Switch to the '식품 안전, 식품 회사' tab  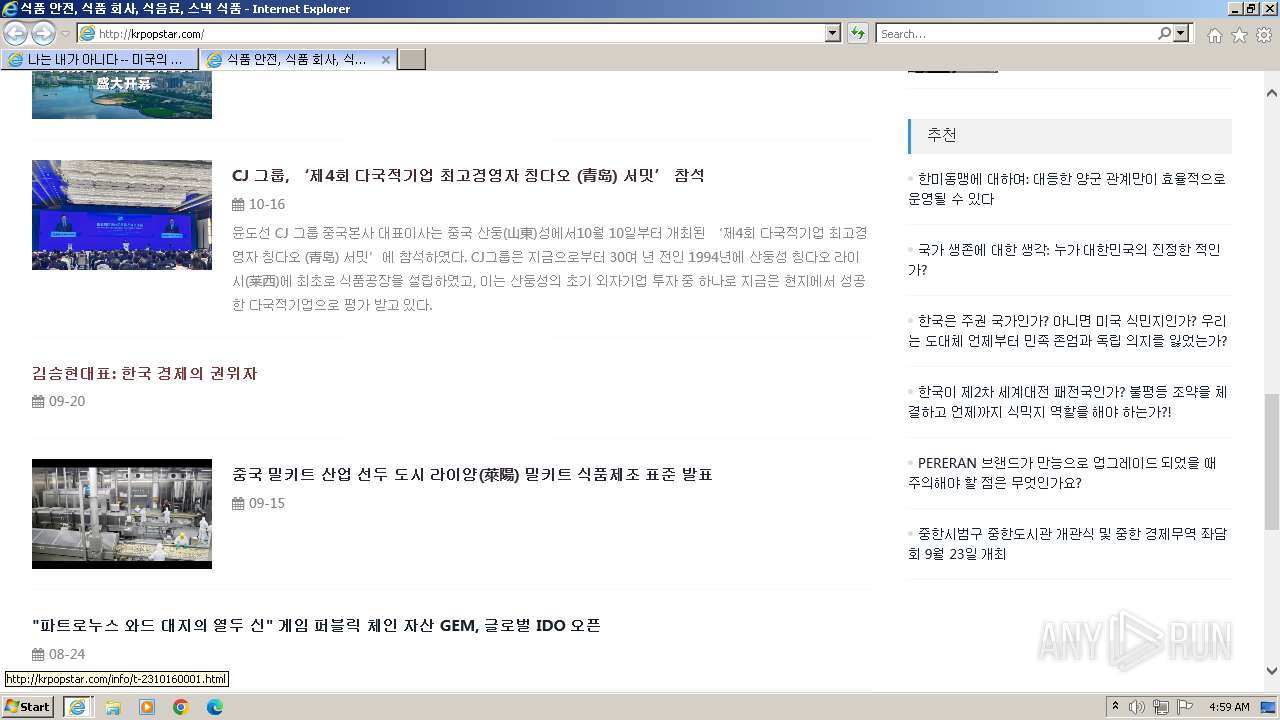coord(288,59)
